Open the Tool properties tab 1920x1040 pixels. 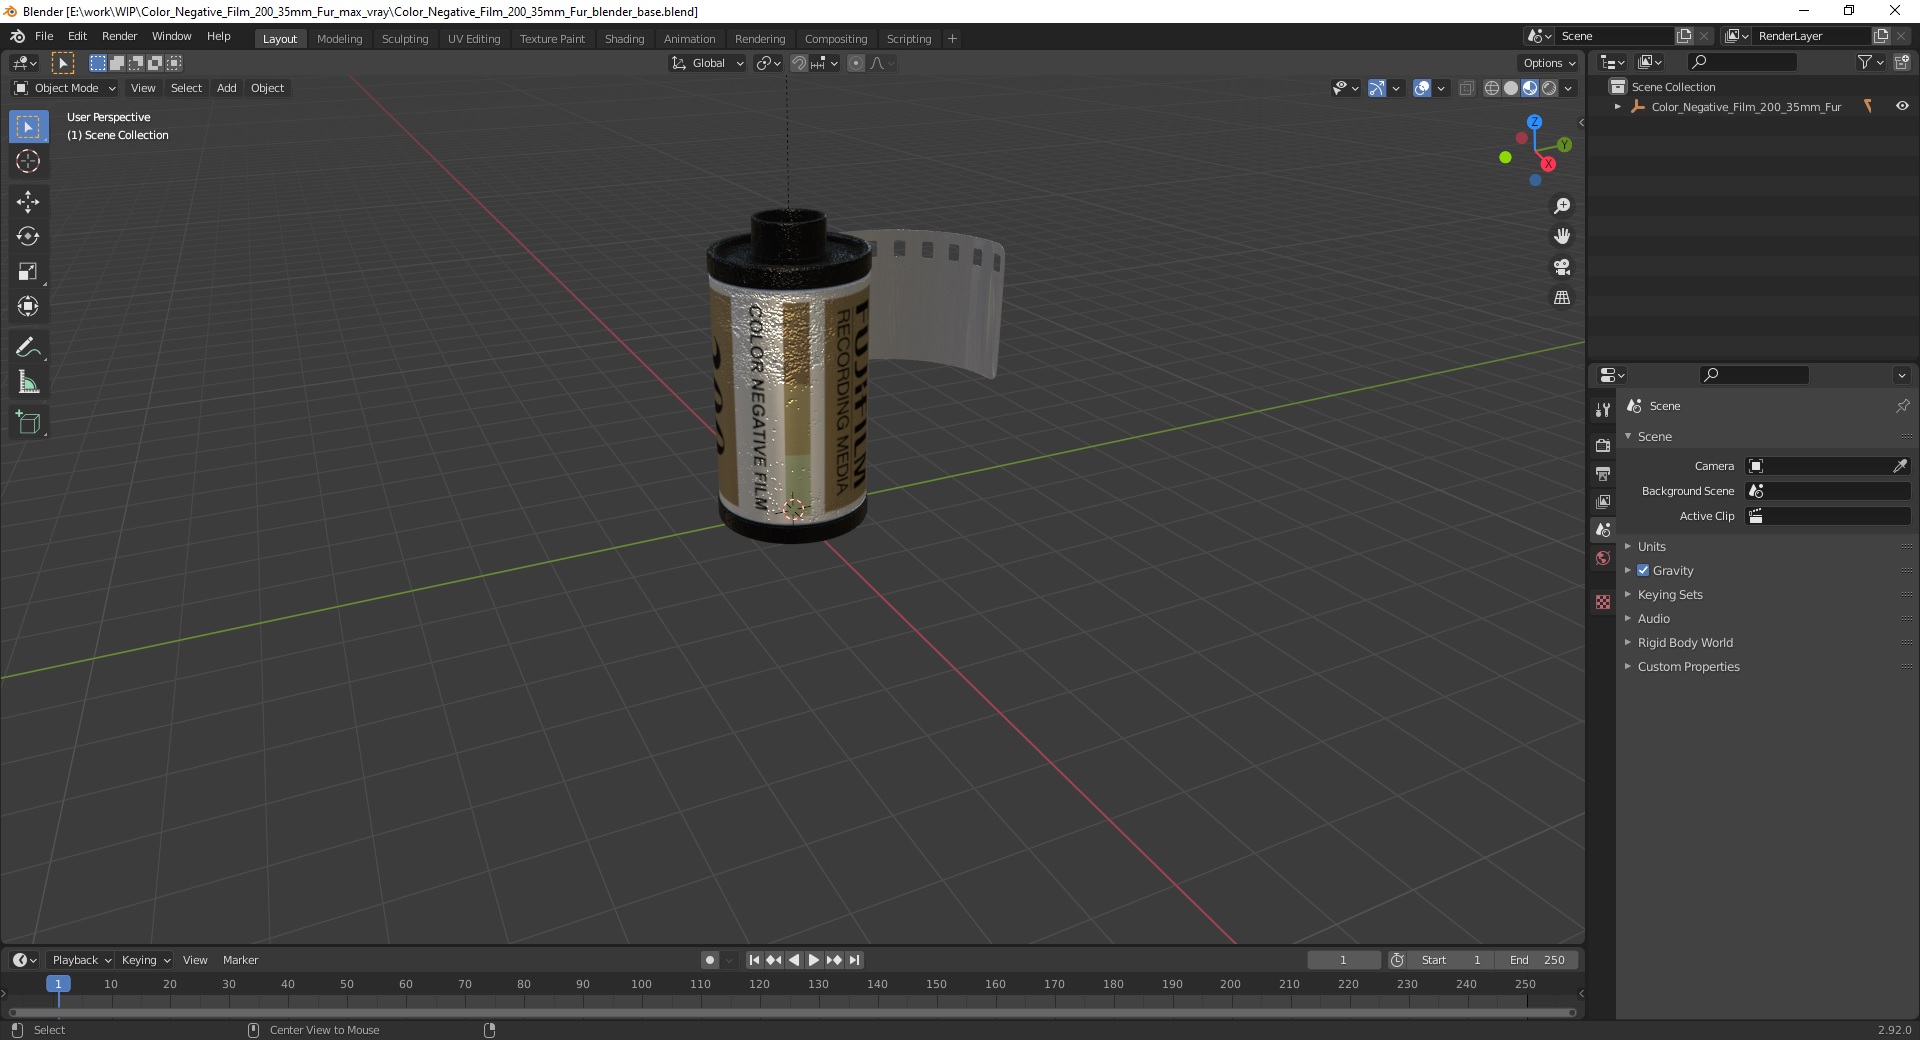coord(1603,410)
